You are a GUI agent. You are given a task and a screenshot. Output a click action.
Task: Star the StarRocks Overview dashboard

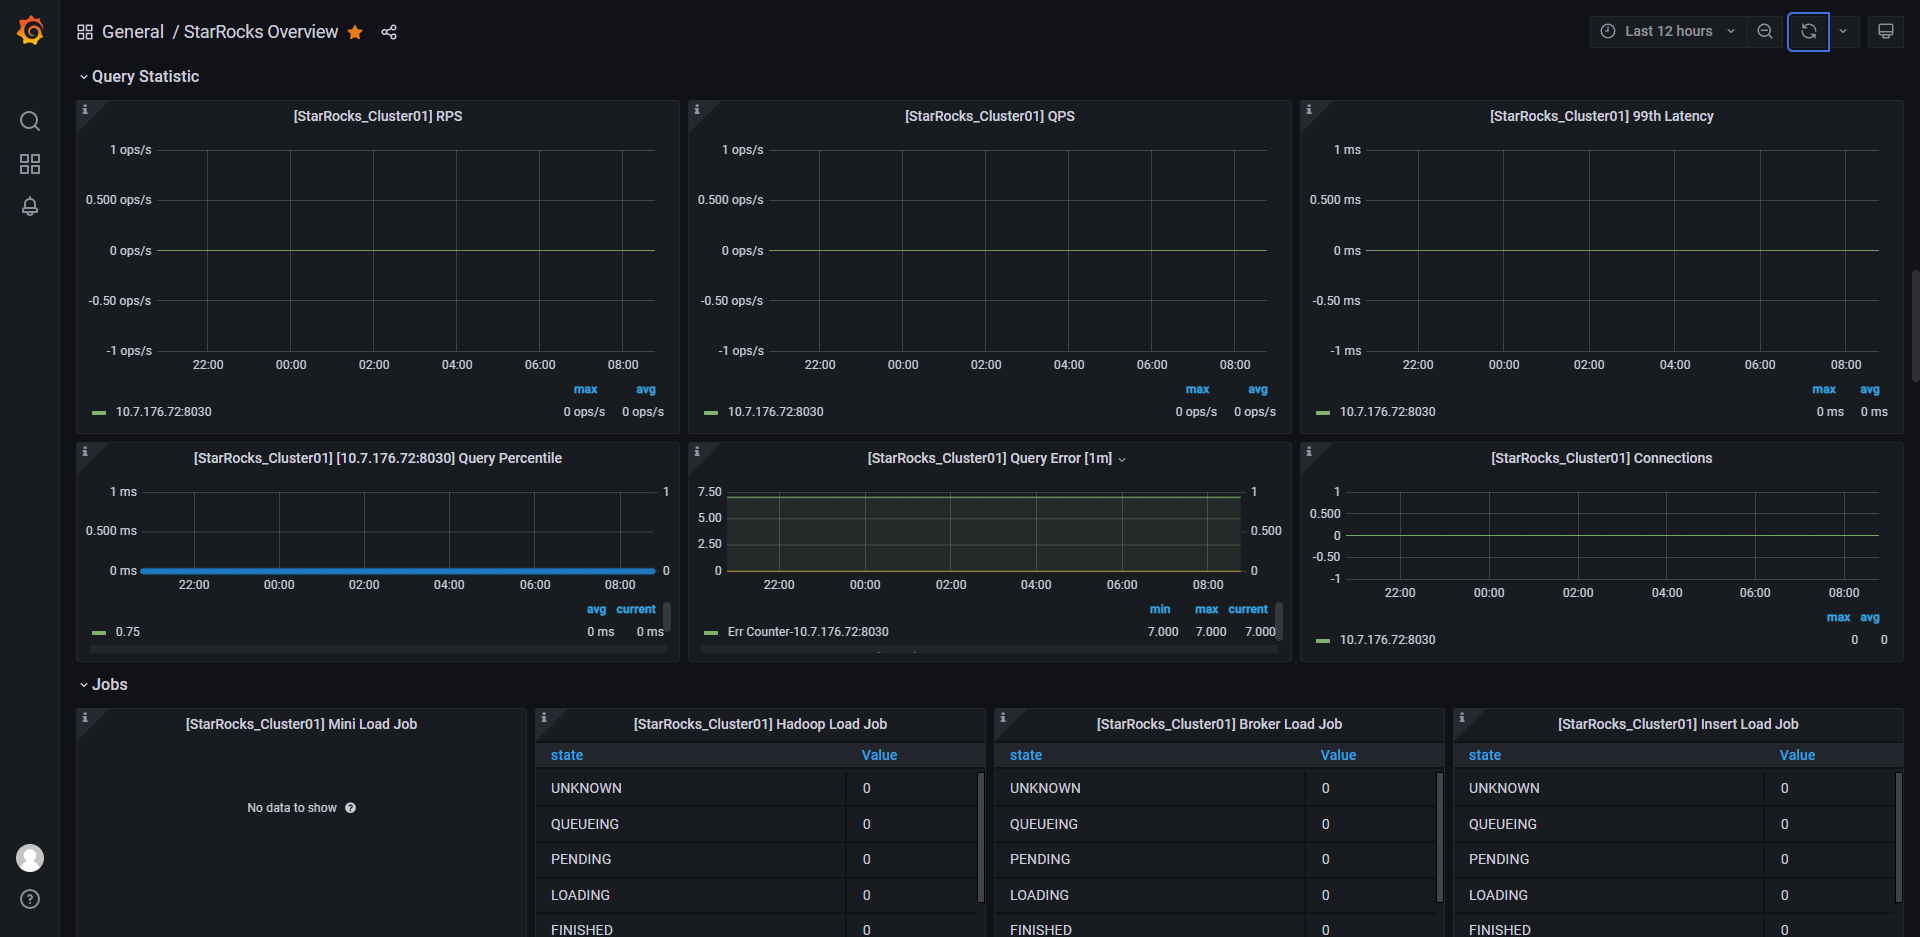click(x=355, y=32)
